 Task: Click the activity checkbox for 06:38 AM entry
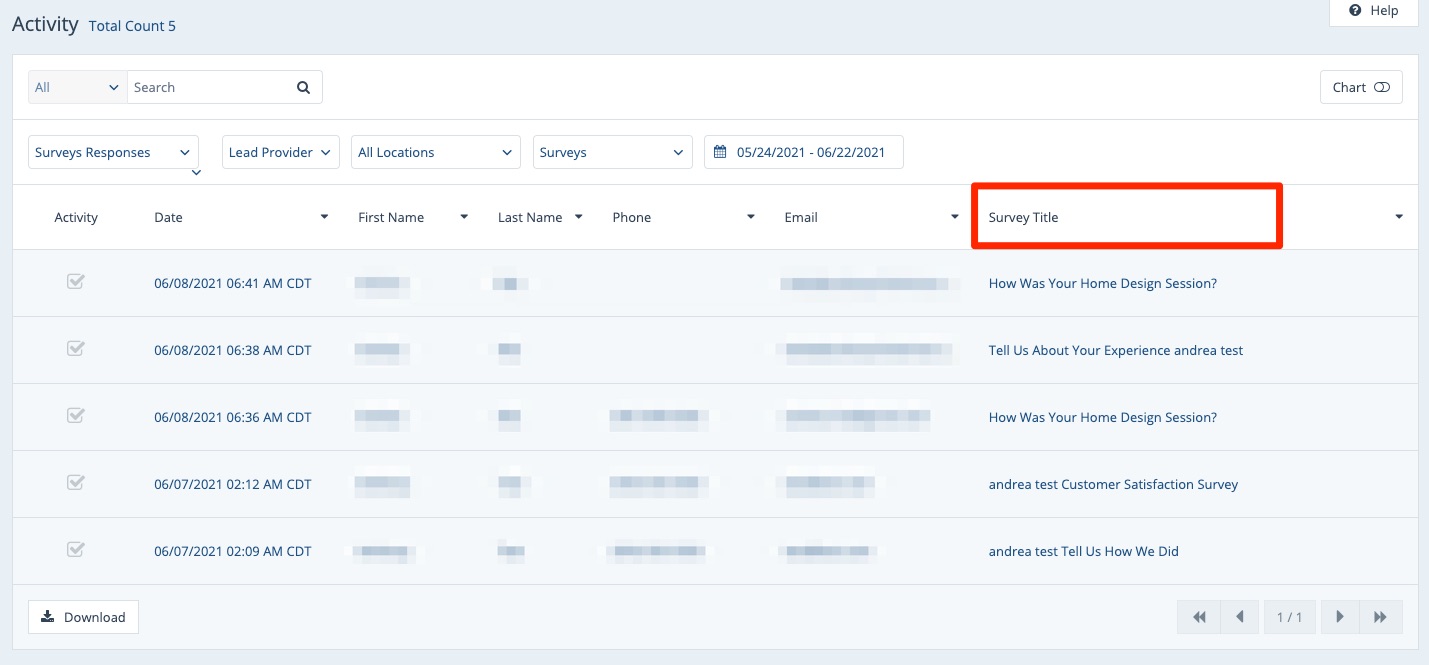click(x=75, y=349)
